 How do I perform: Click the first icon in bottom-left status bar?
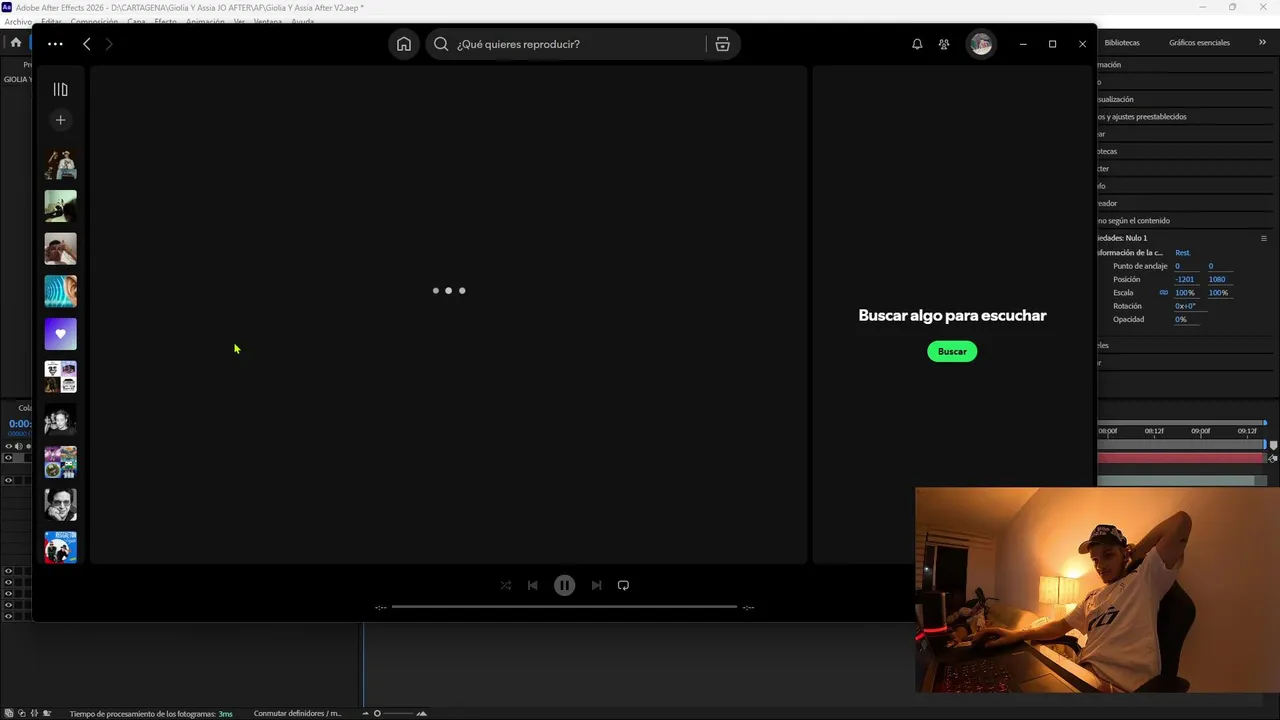coord(9,714)
